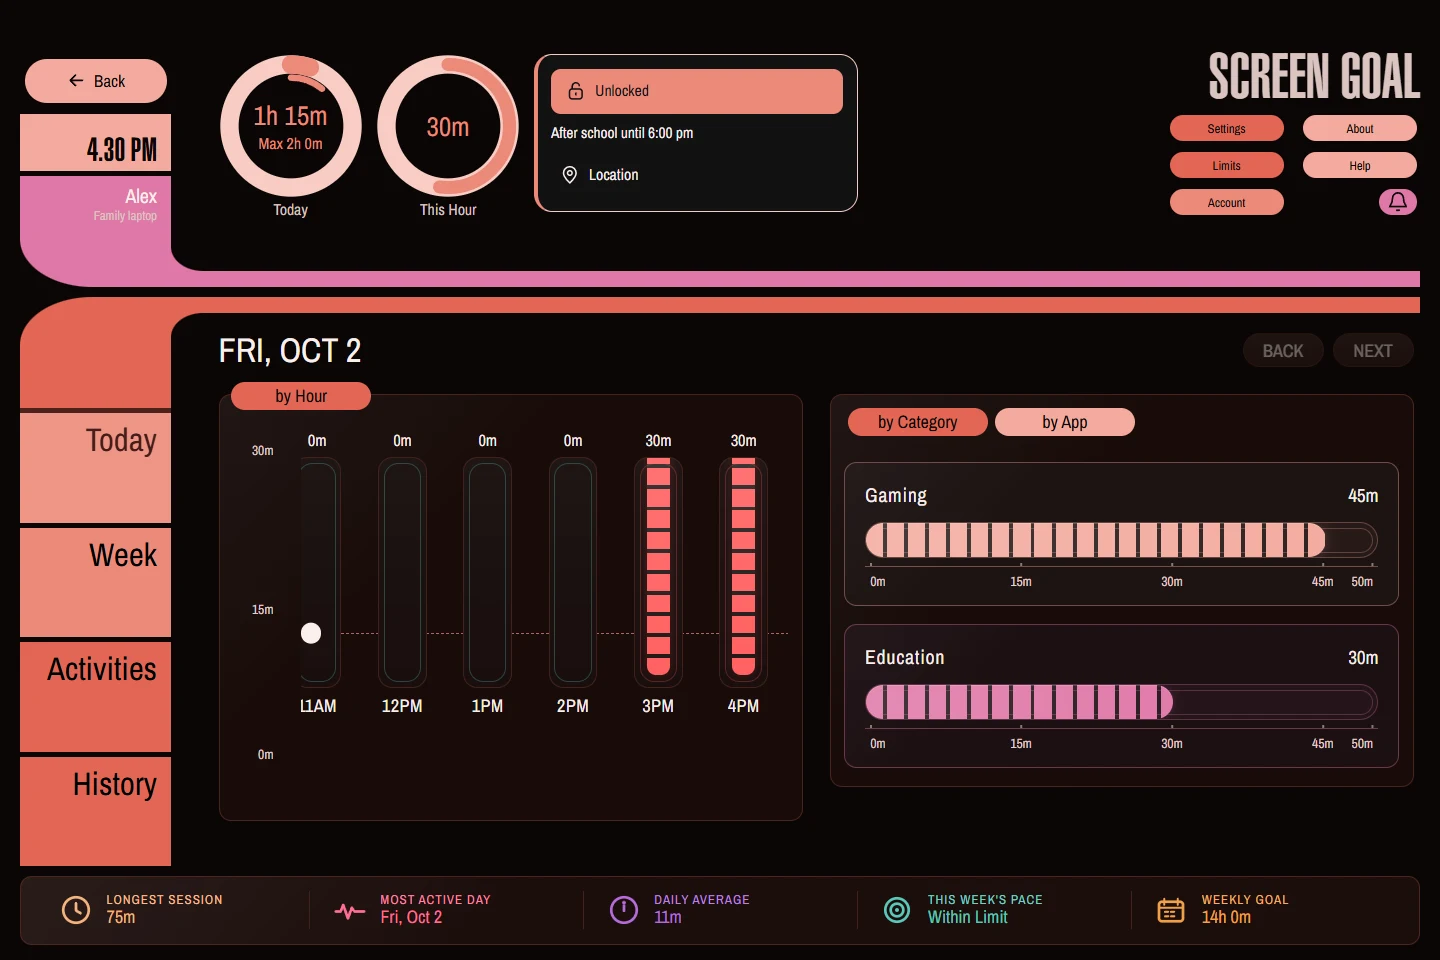
Task: Click the BACK day navigation button
Action: pos(1283,350)
